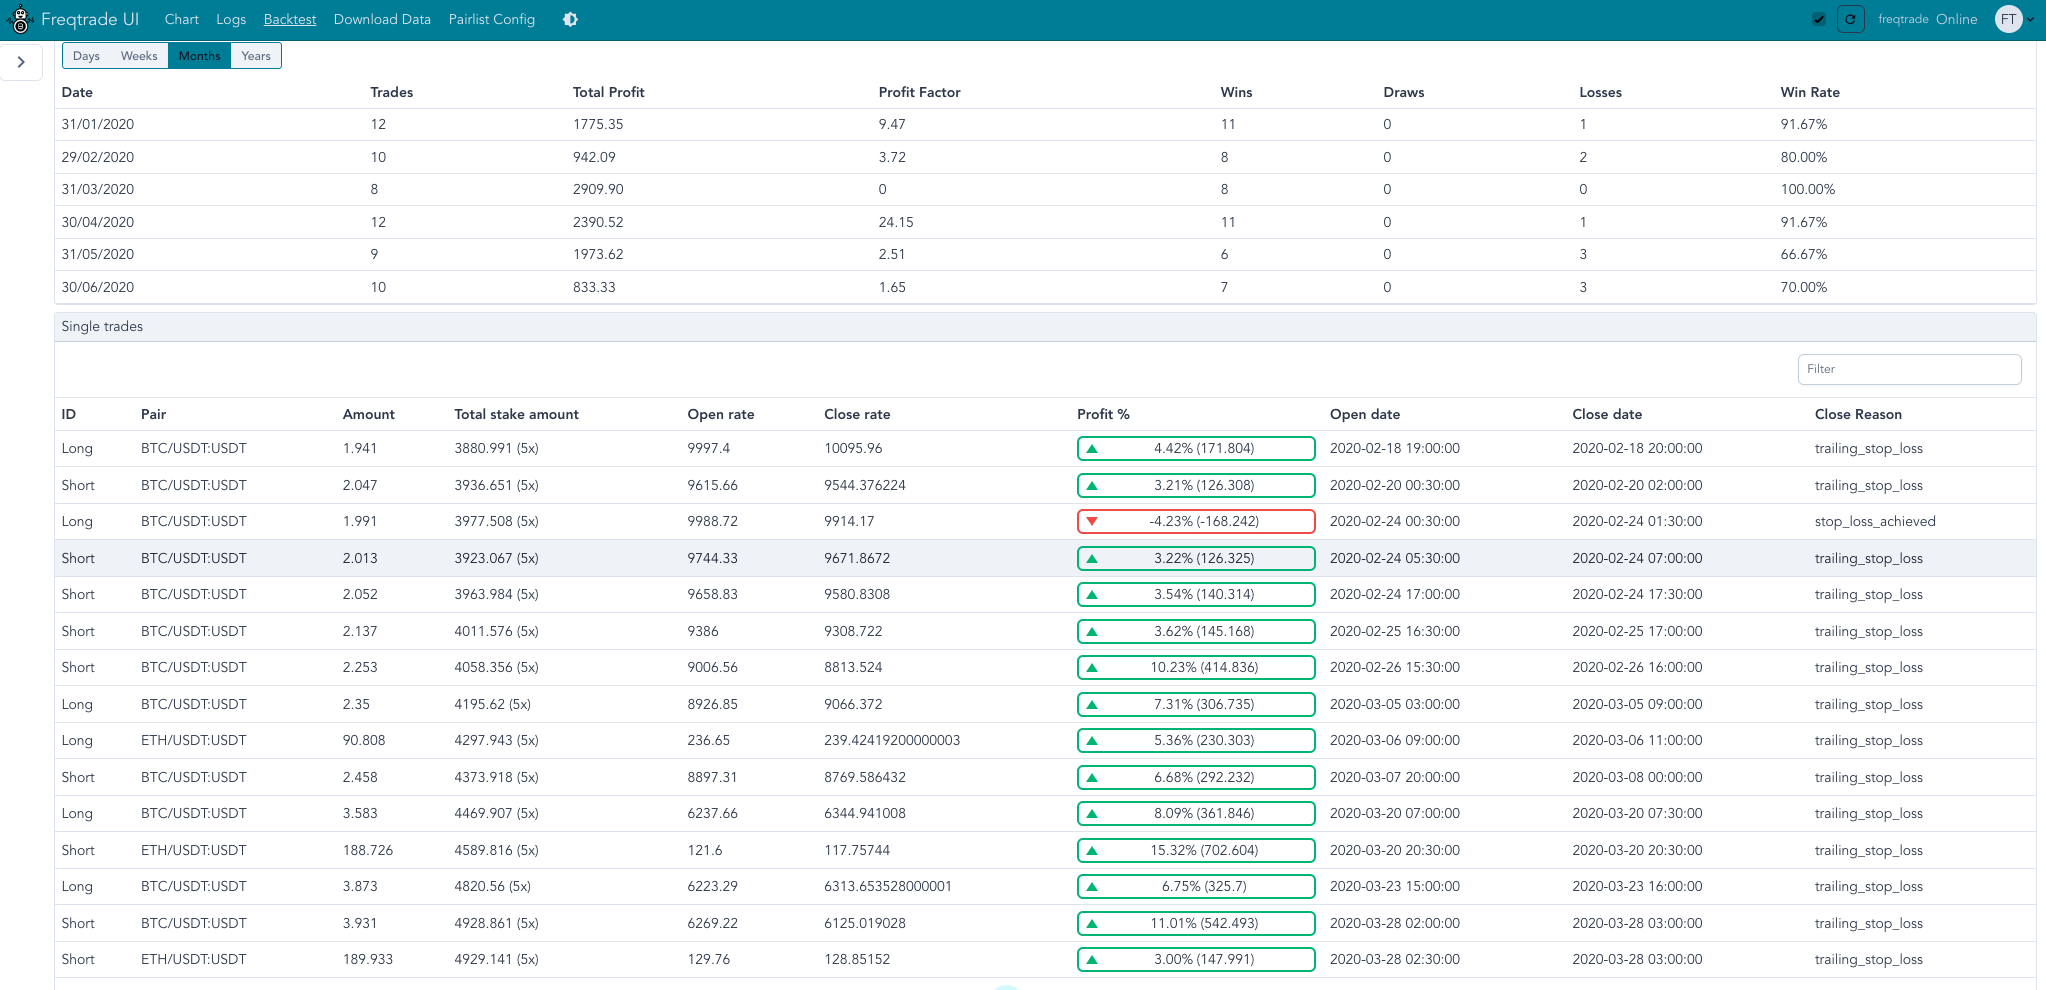
Task: Click the FT avatar circle
Action: [2008, 19]
